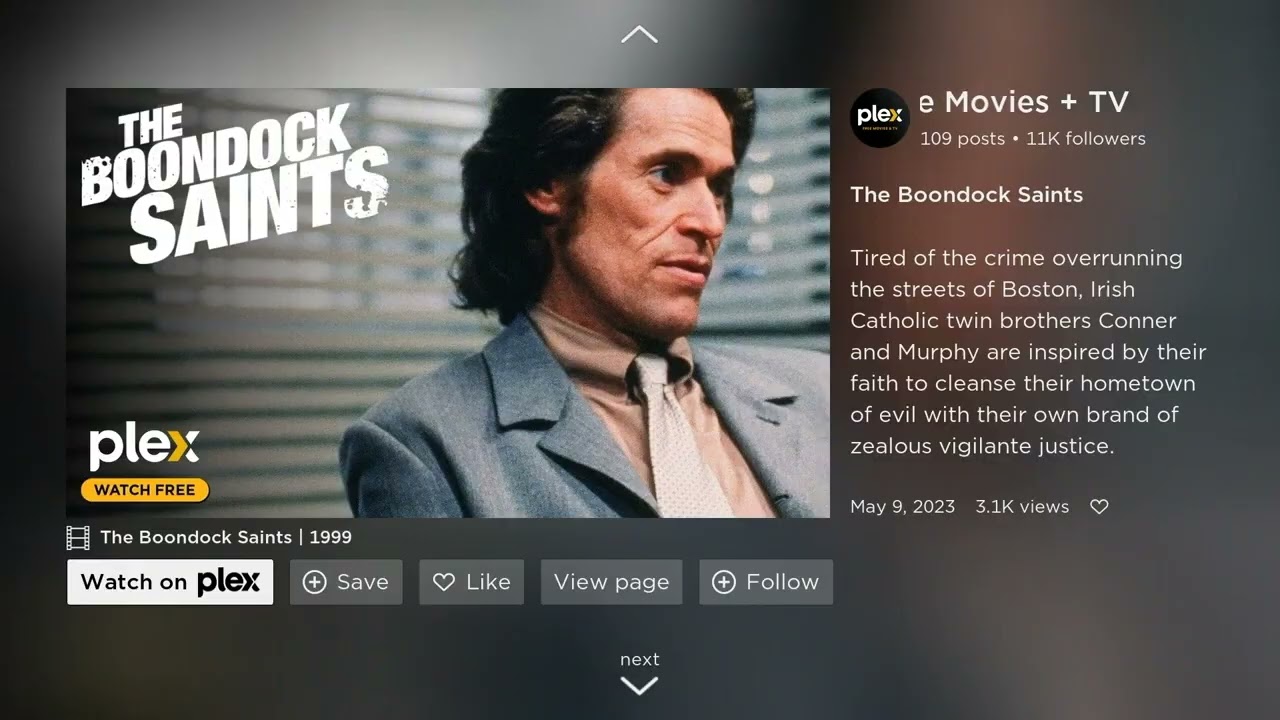Image resolution: width=1280 pixels, height=720 pixels.
Task: Open View page button
Action: coord(612,582)
